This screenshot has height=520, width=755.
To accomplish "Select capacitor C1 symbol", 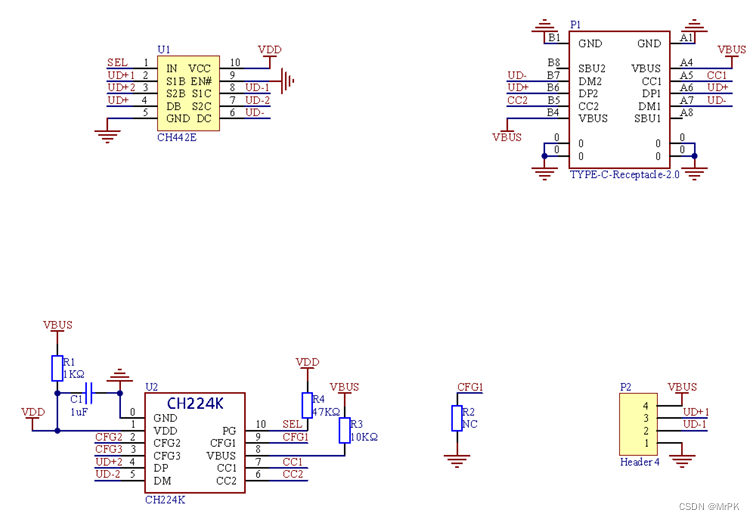I will coord(88,393).
